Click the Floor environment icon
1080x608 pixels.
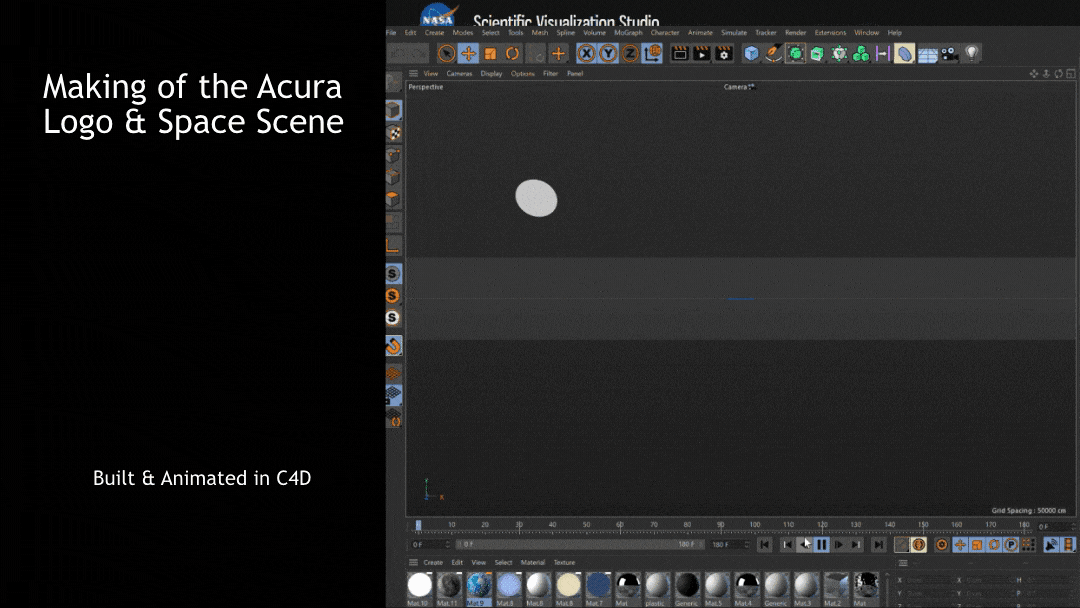[928, 54]
